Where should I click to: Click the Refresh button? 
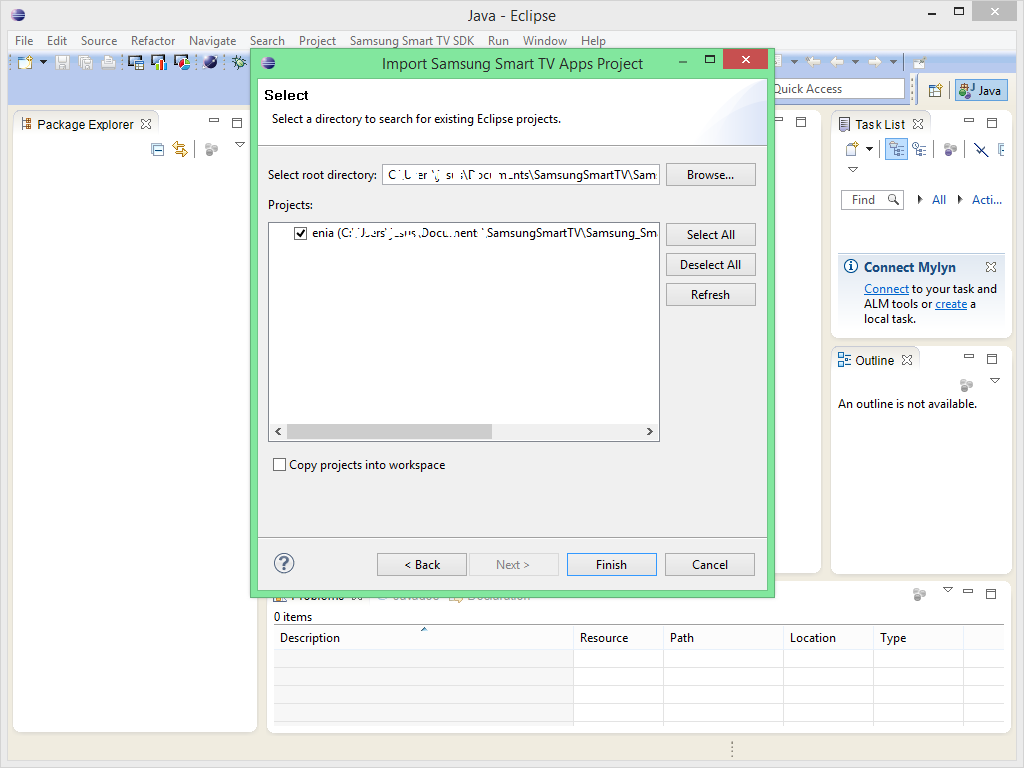711,295
